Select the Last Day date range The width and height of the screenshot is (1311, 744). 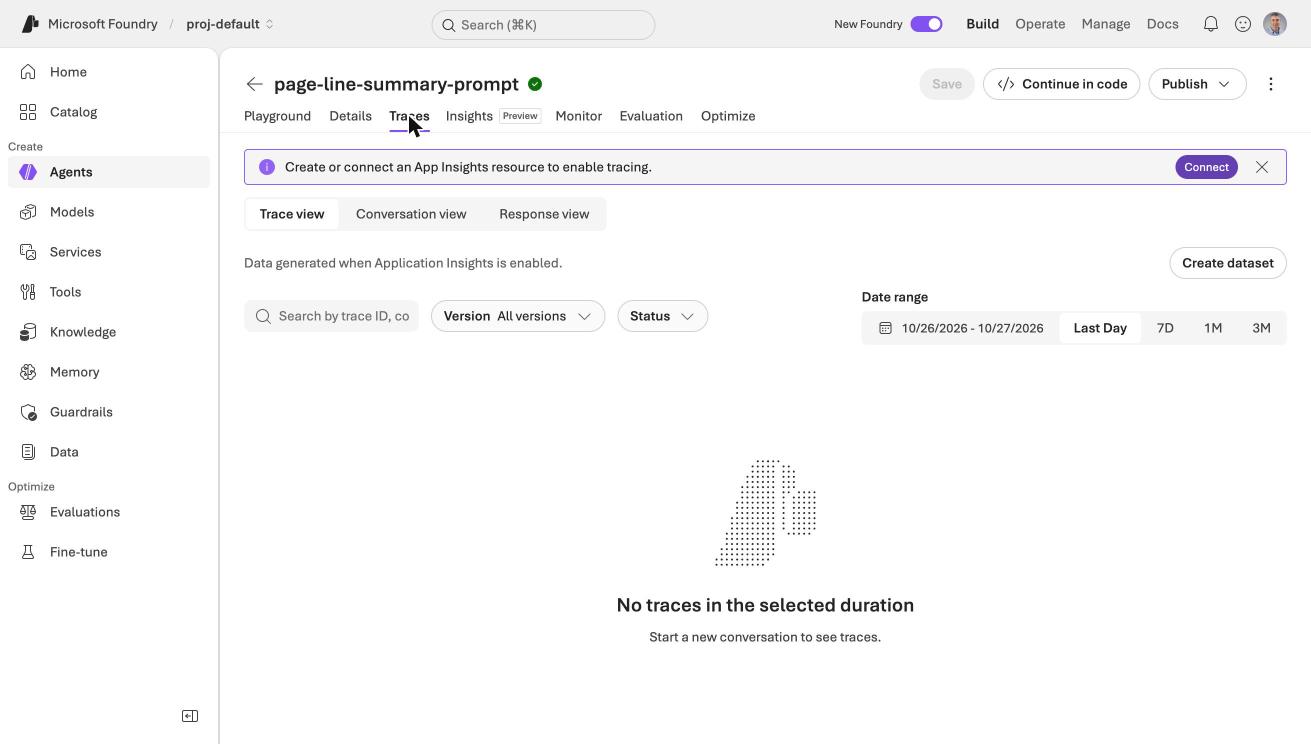click(x=1100, y=328)
